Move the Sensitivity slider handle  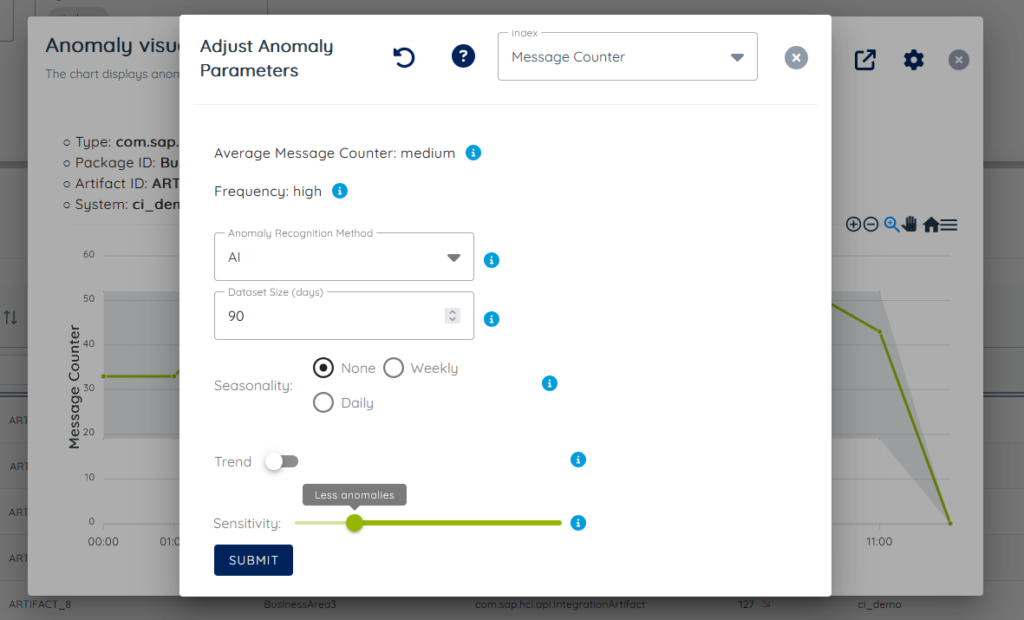355,522
